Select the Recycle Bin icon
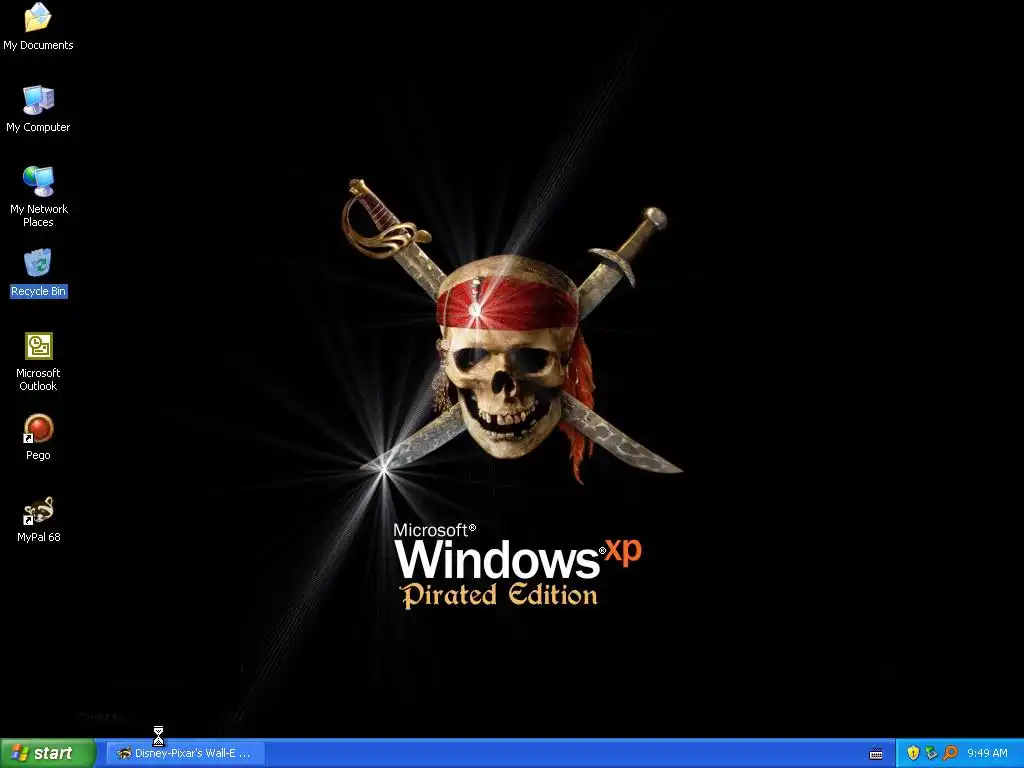This screenshot has height=768, width=1024. click(x=38, y=263)
